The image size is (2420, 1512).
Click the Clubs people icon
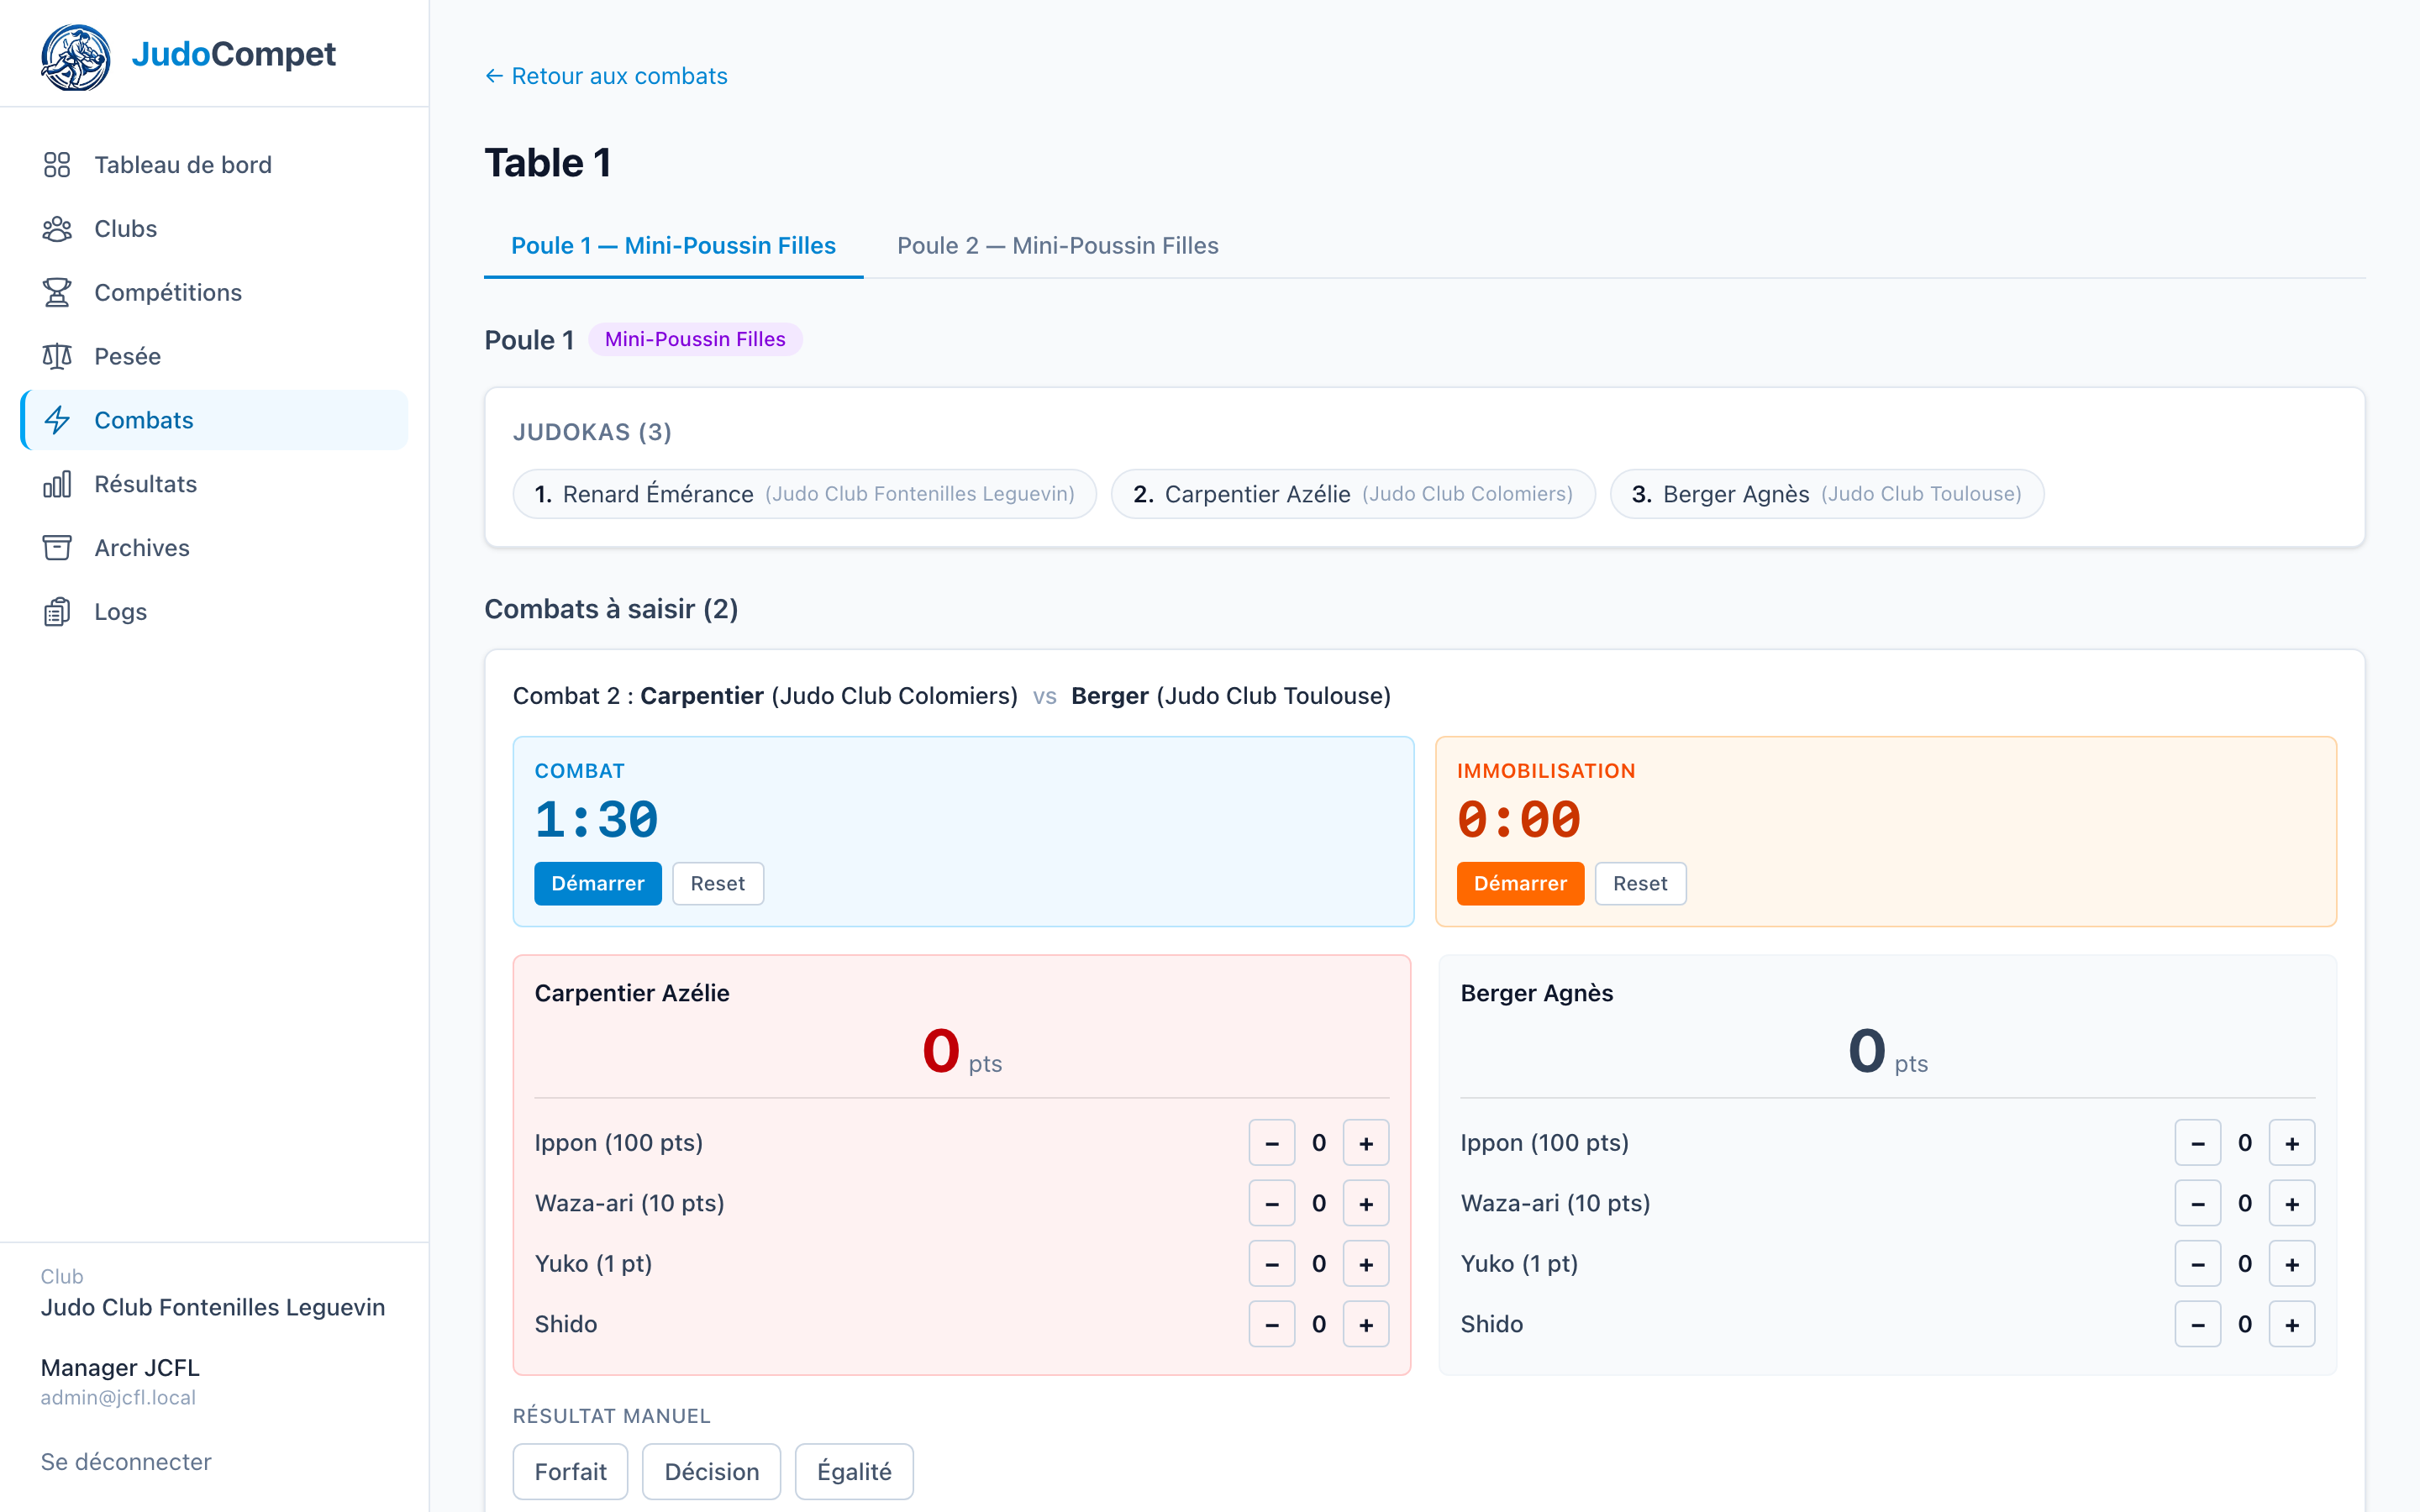coord(57,229)
